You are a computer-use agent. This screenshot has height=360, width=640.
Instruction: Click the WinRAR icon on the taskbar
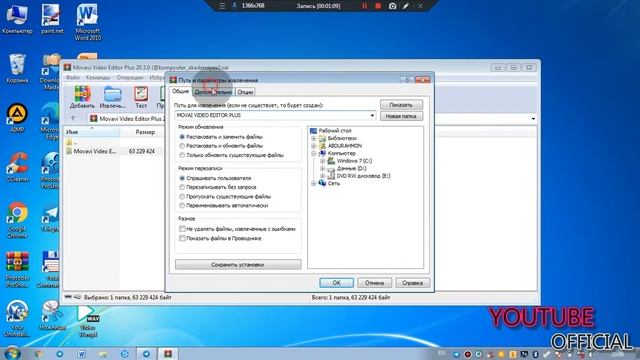point(168,354)
